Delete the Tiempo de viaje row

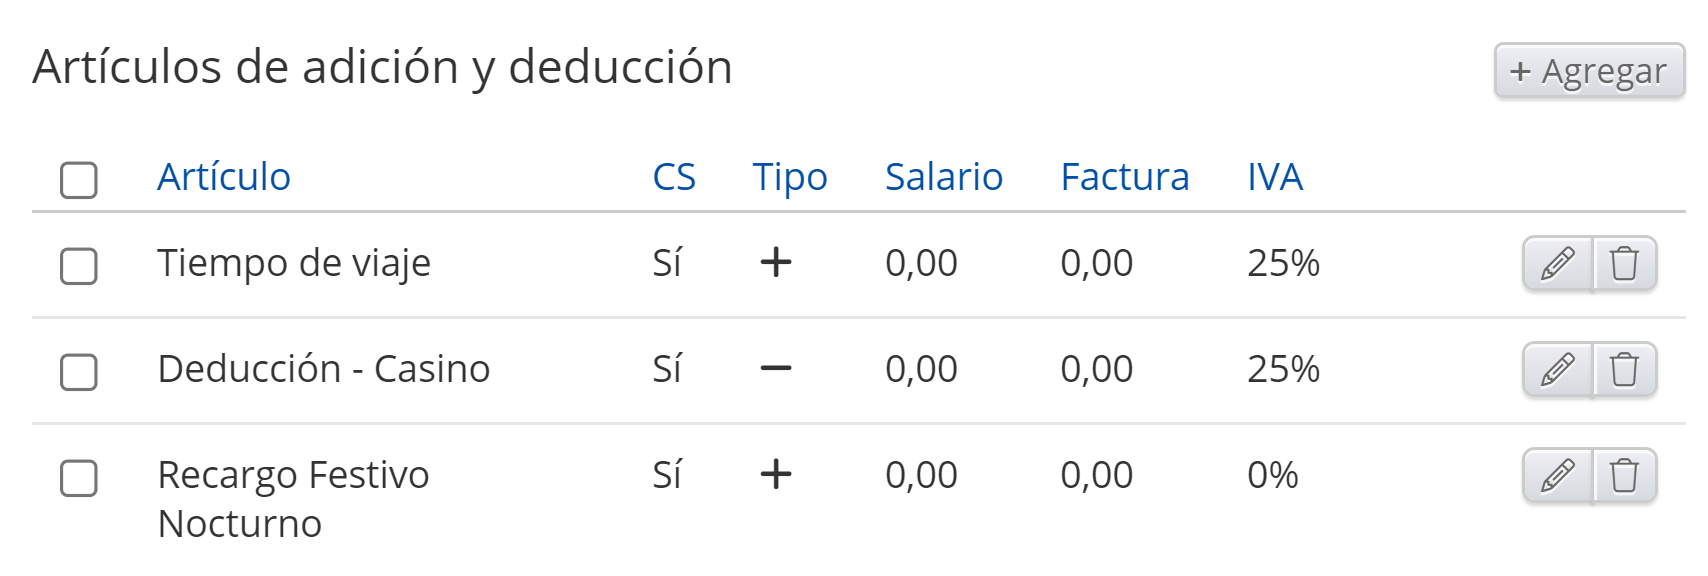point(1625,264)
